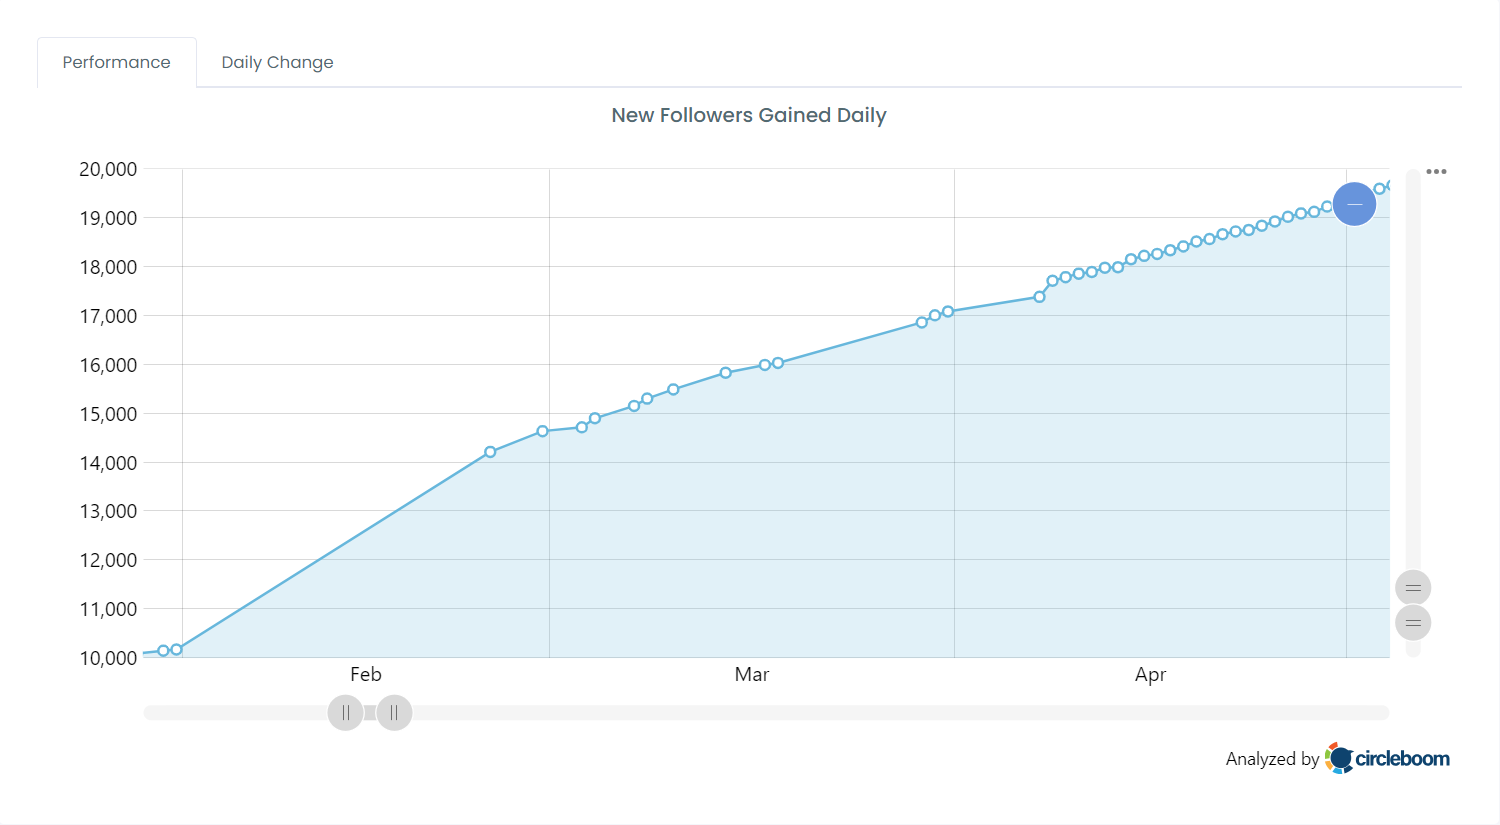Open the chart options menu (three dots)

[x=1437, y=171]
